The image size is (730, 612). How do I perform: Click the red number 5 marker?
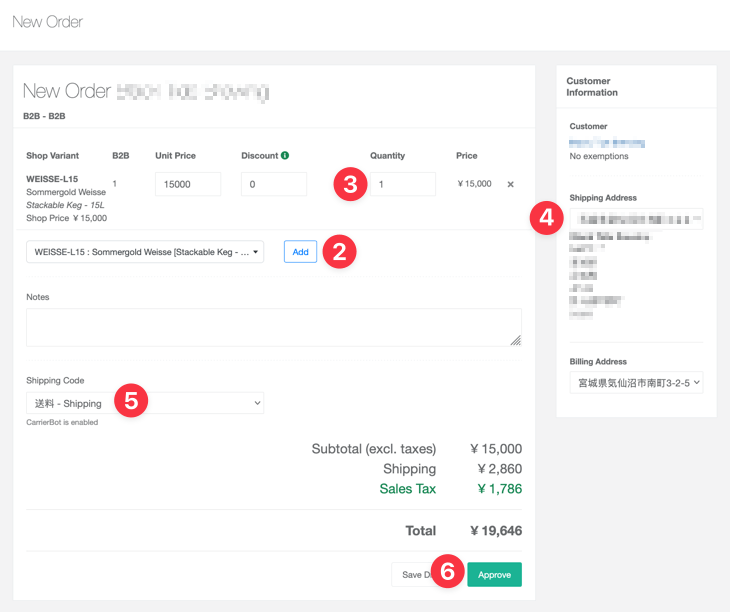131,402
